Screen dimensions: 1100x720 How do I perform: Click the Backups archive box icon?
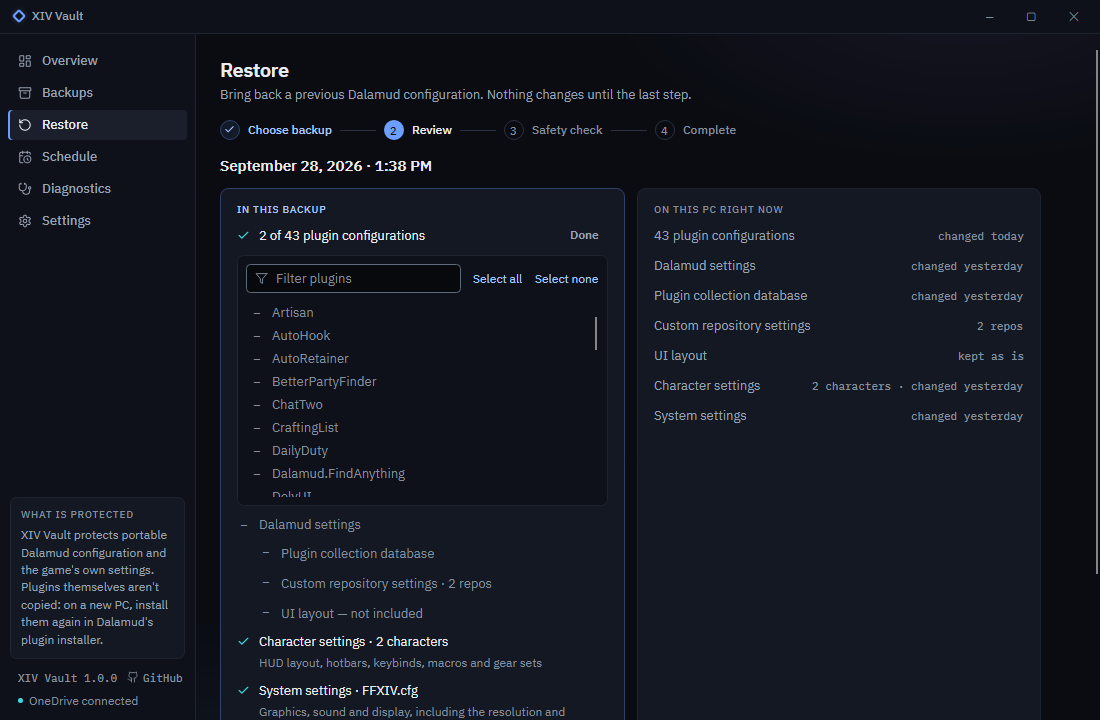[x=25, y=93]
